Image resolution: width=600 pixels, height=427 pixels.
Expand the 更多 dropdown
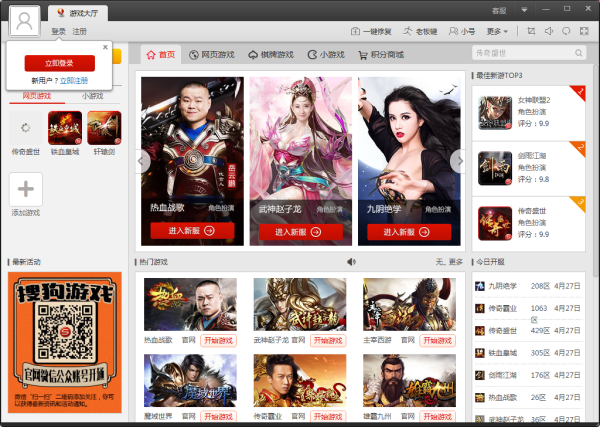[497, 31]
